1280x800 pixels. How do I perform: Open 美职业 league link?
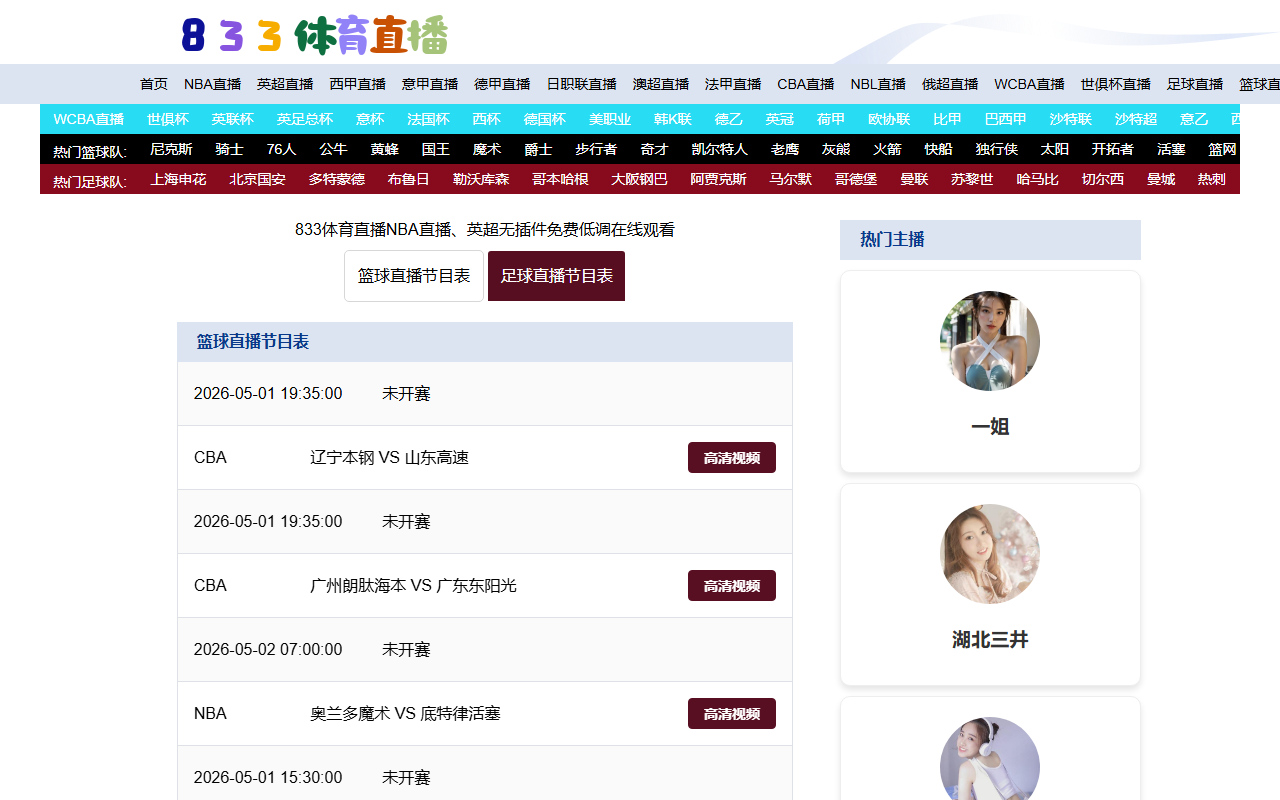(610, 119)
